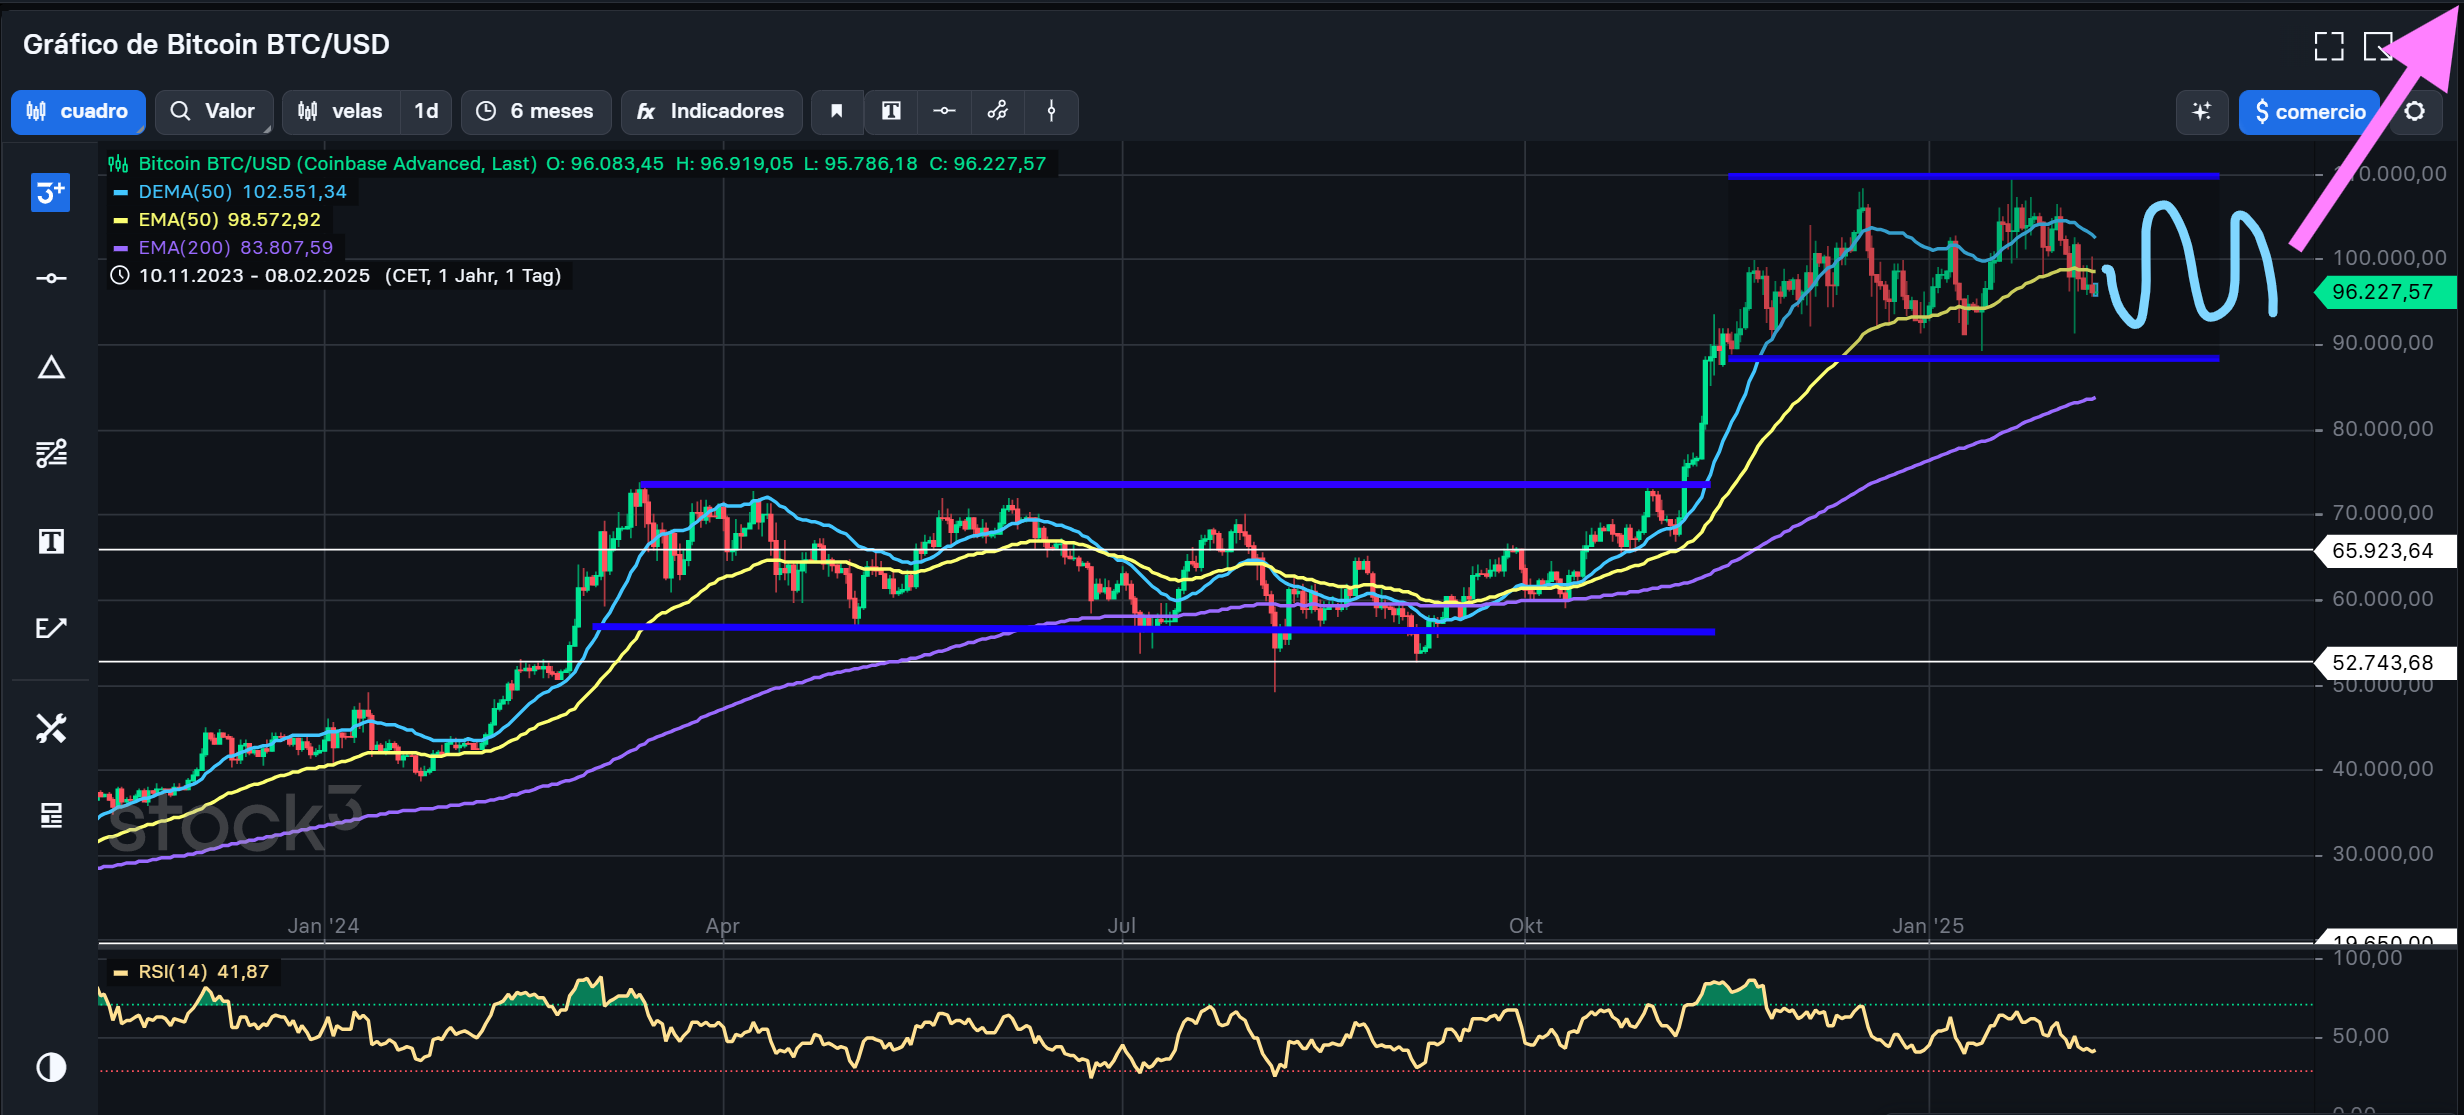Open the trend lines drawing tool in sidebar
This screenshot has width=2464, height=1115.
point(51,453)
